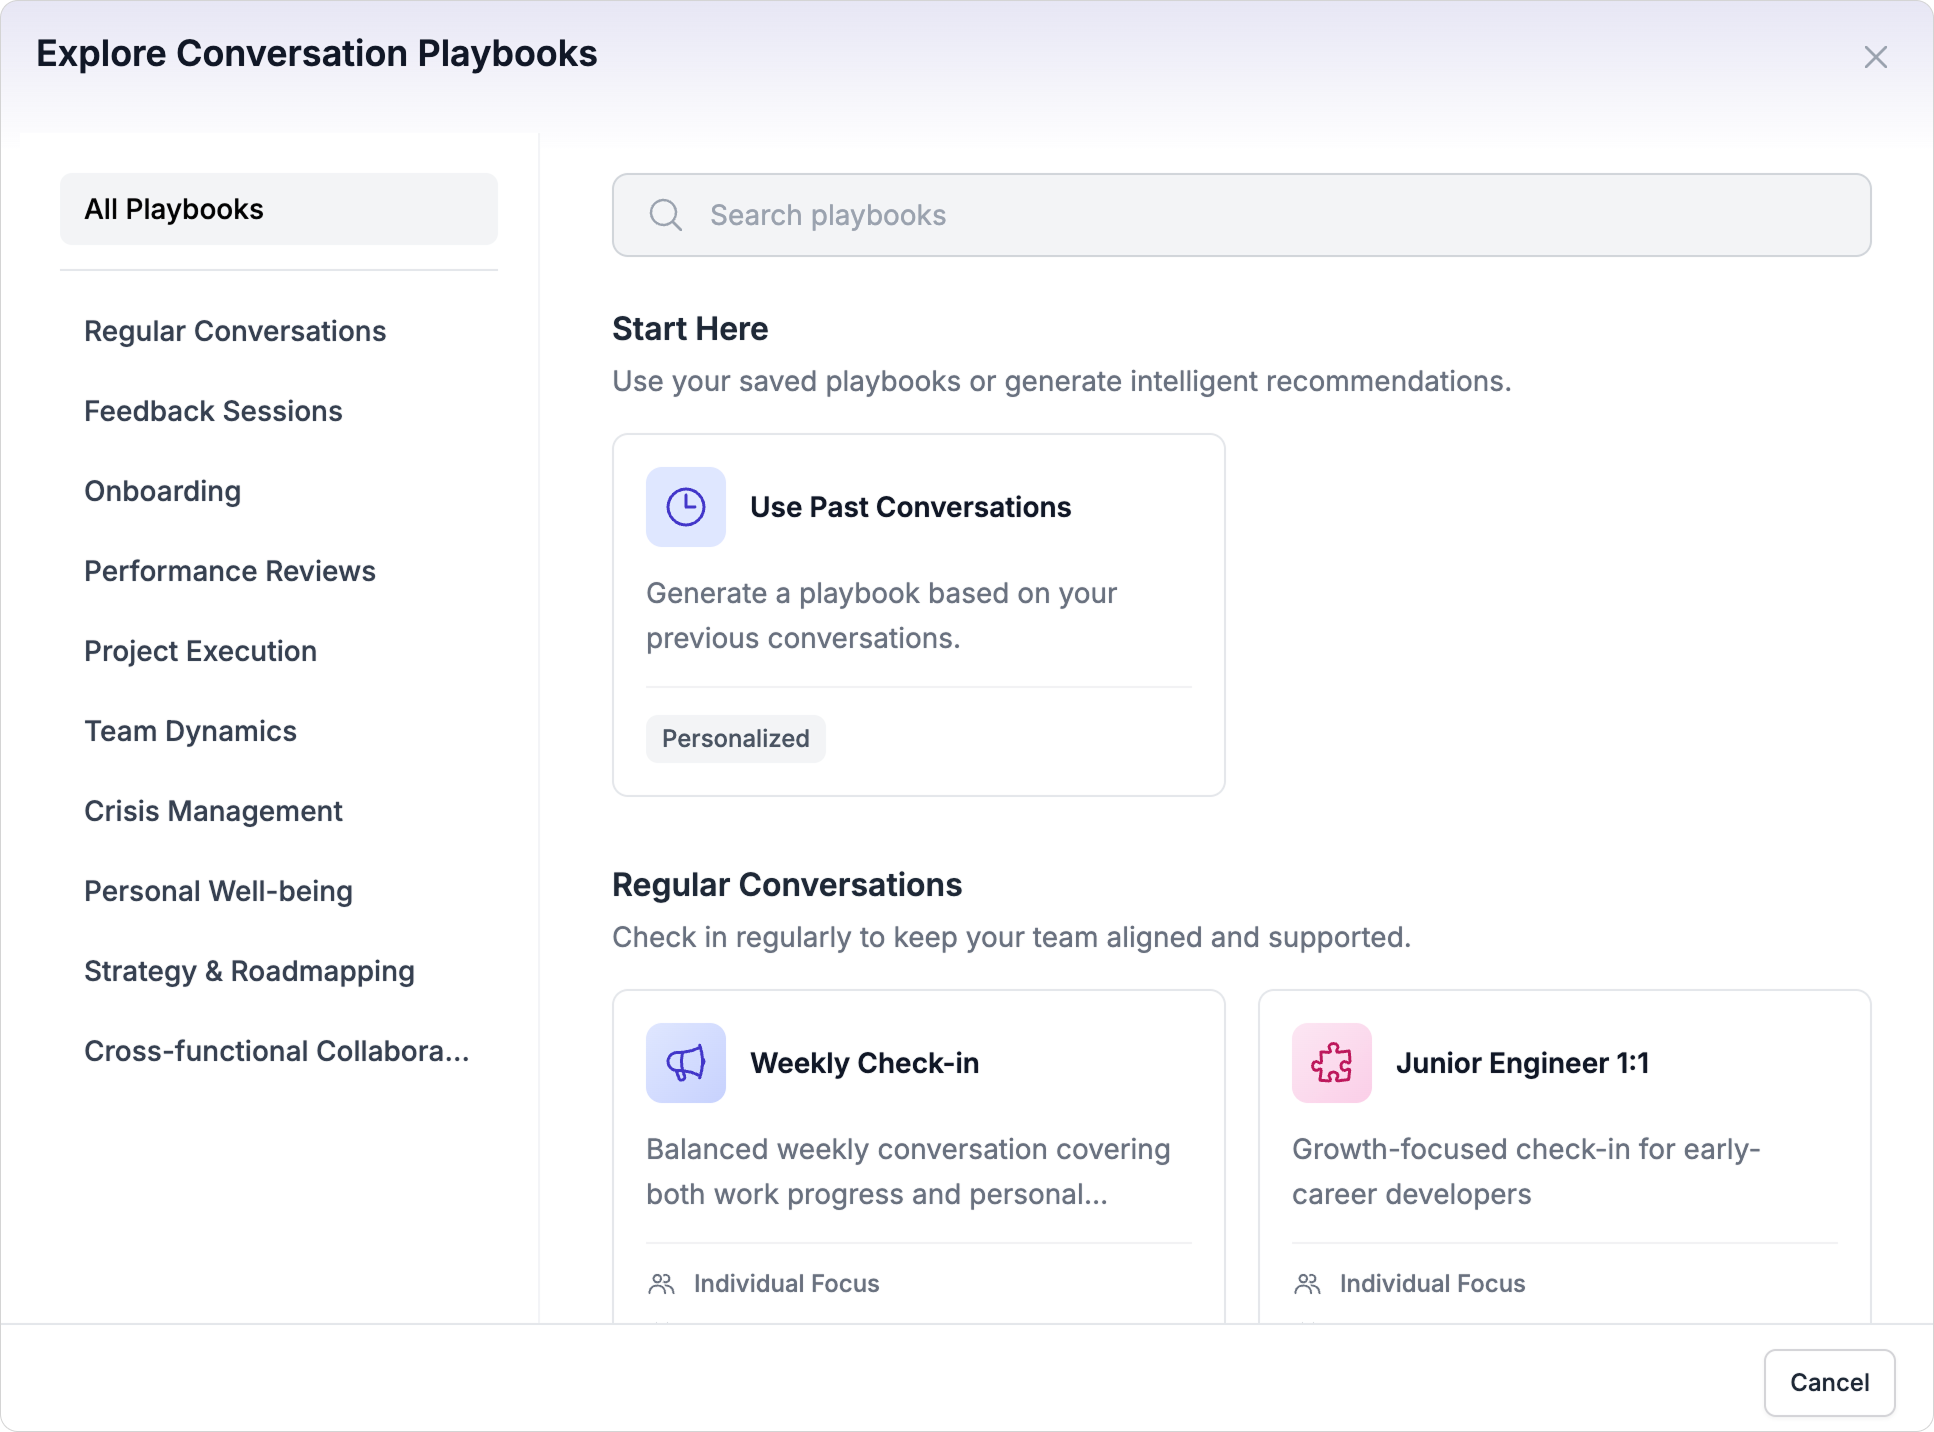Click people icon under Junior Engineer 1:1

point(1307,1284)
